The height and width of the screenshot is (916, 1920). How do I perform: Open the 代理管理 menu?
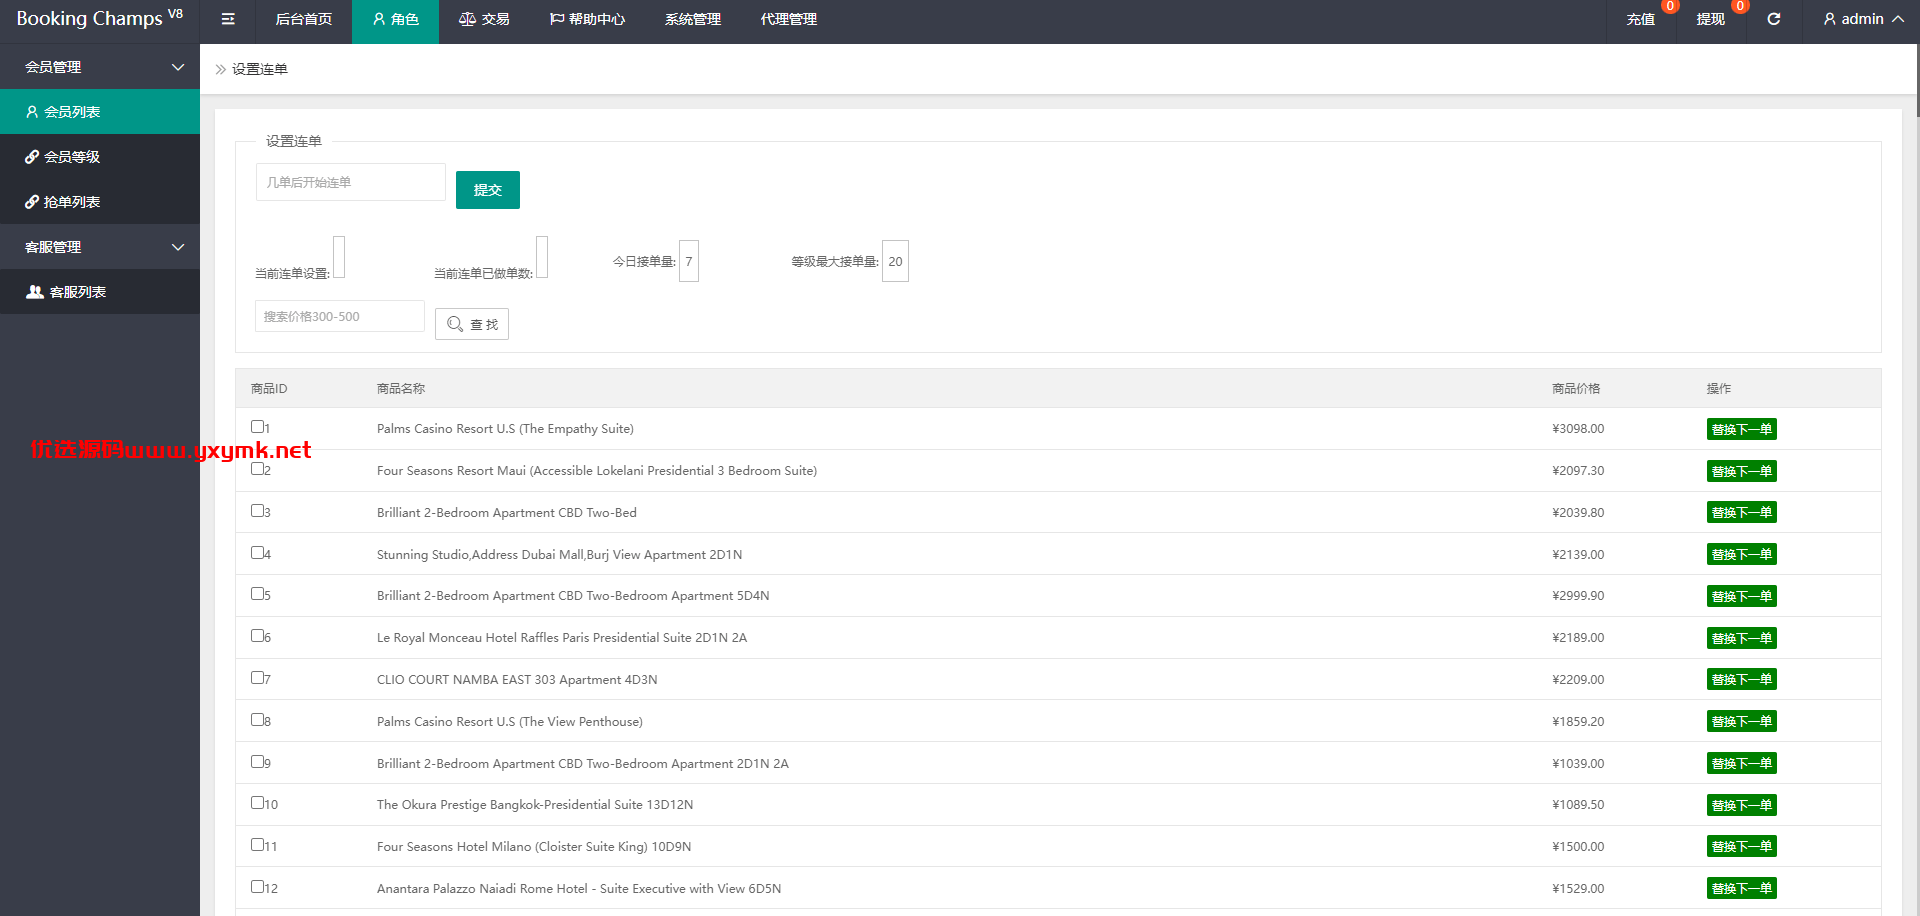[789, 20]
